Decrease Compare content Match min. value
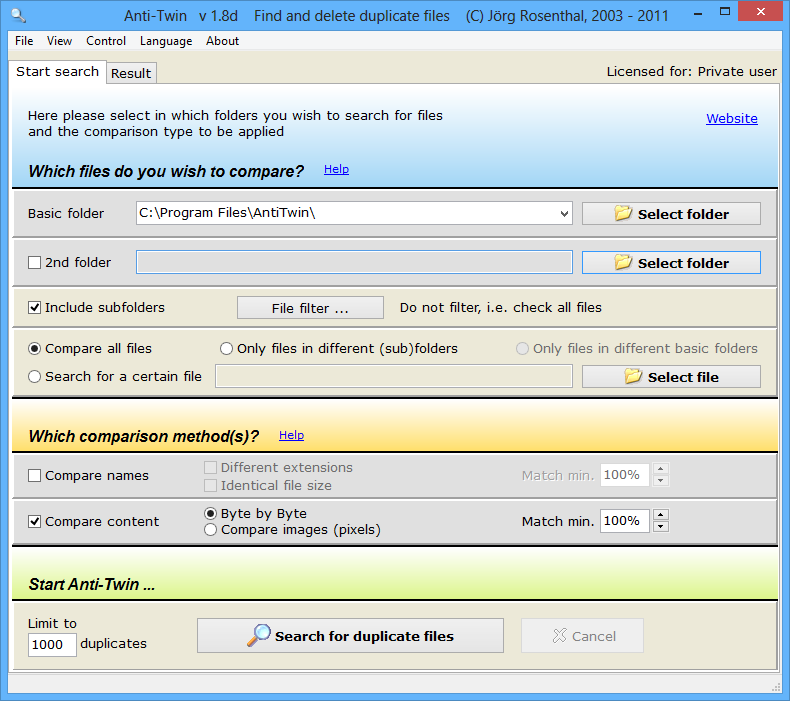Screen dimensions: 790x701 tap(661, 527)
